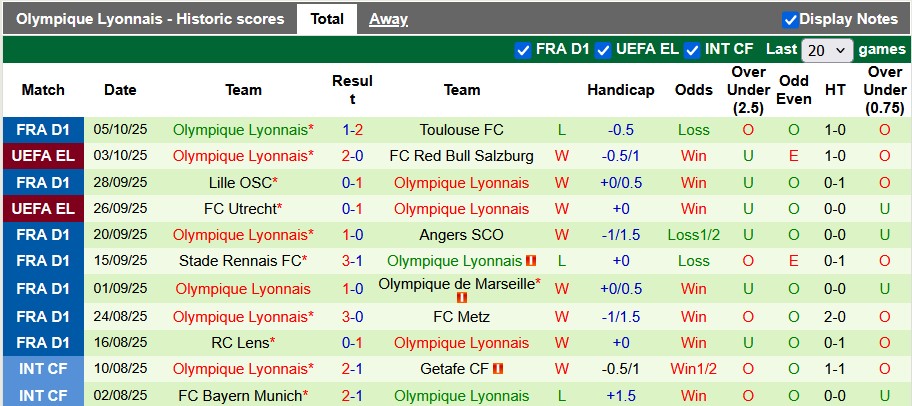
Task: Open the Toulouse FC team link
Action: tap(462, 130)
